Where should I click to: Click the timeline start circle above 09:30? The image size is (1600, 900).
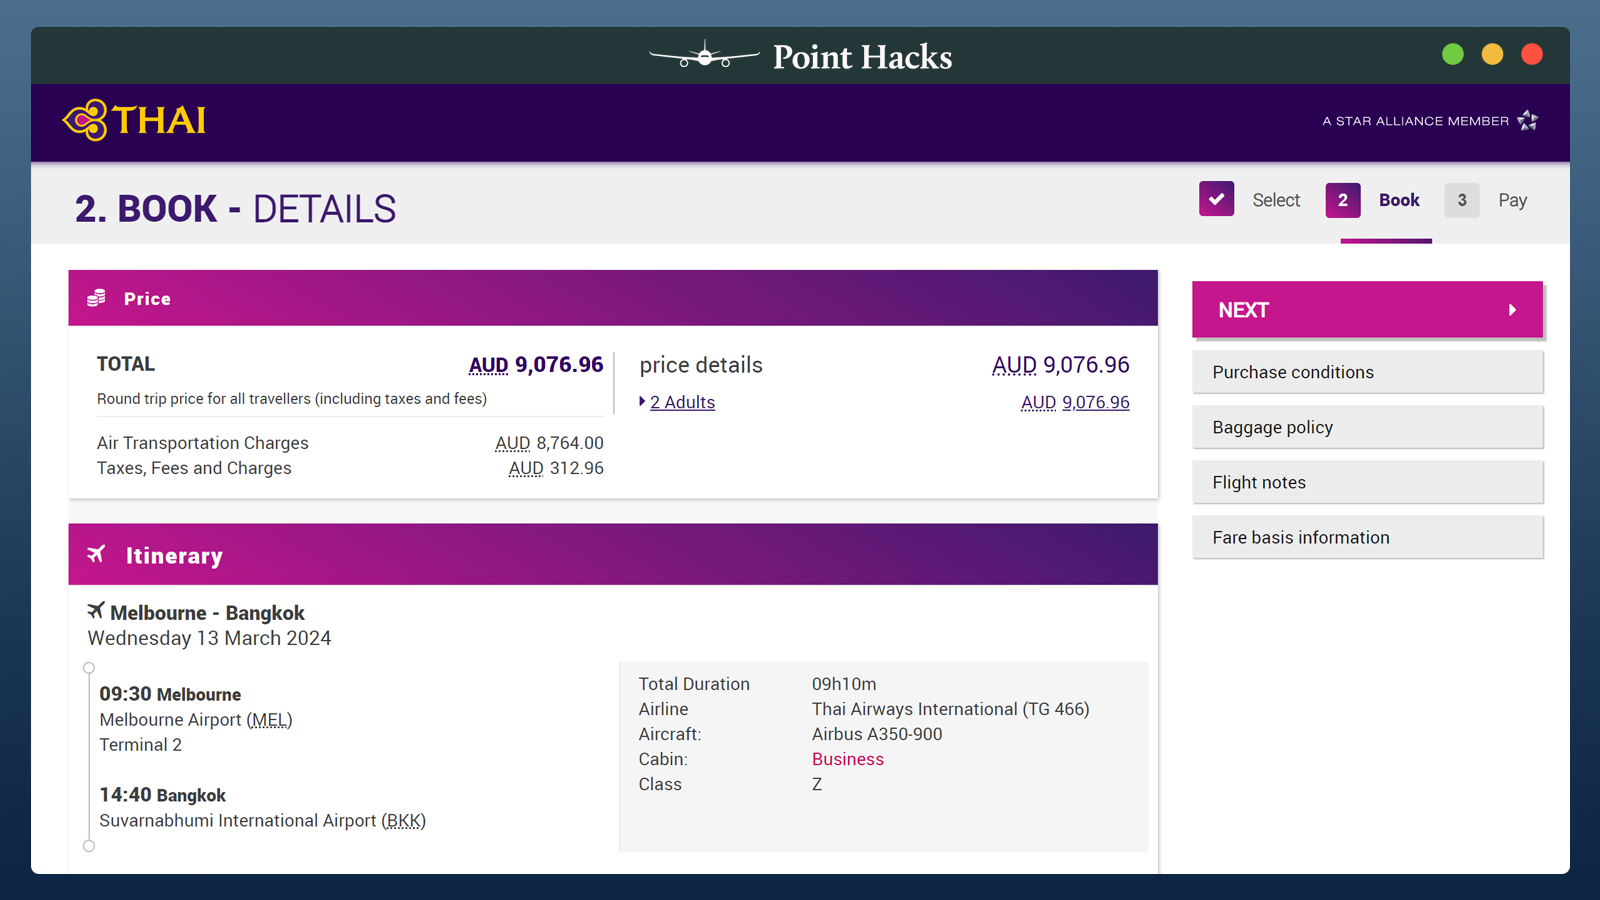tap(89, 668)
